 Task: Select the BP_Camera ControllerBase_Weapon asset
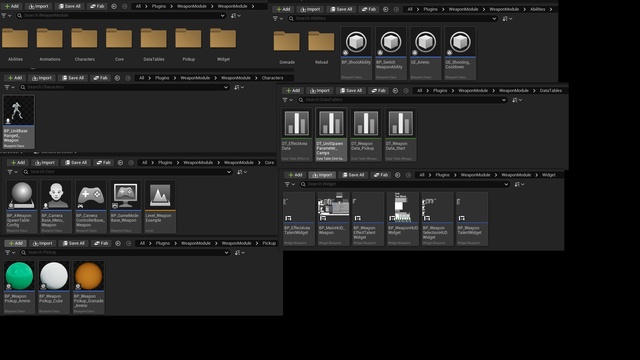click(x=91, y=207)
